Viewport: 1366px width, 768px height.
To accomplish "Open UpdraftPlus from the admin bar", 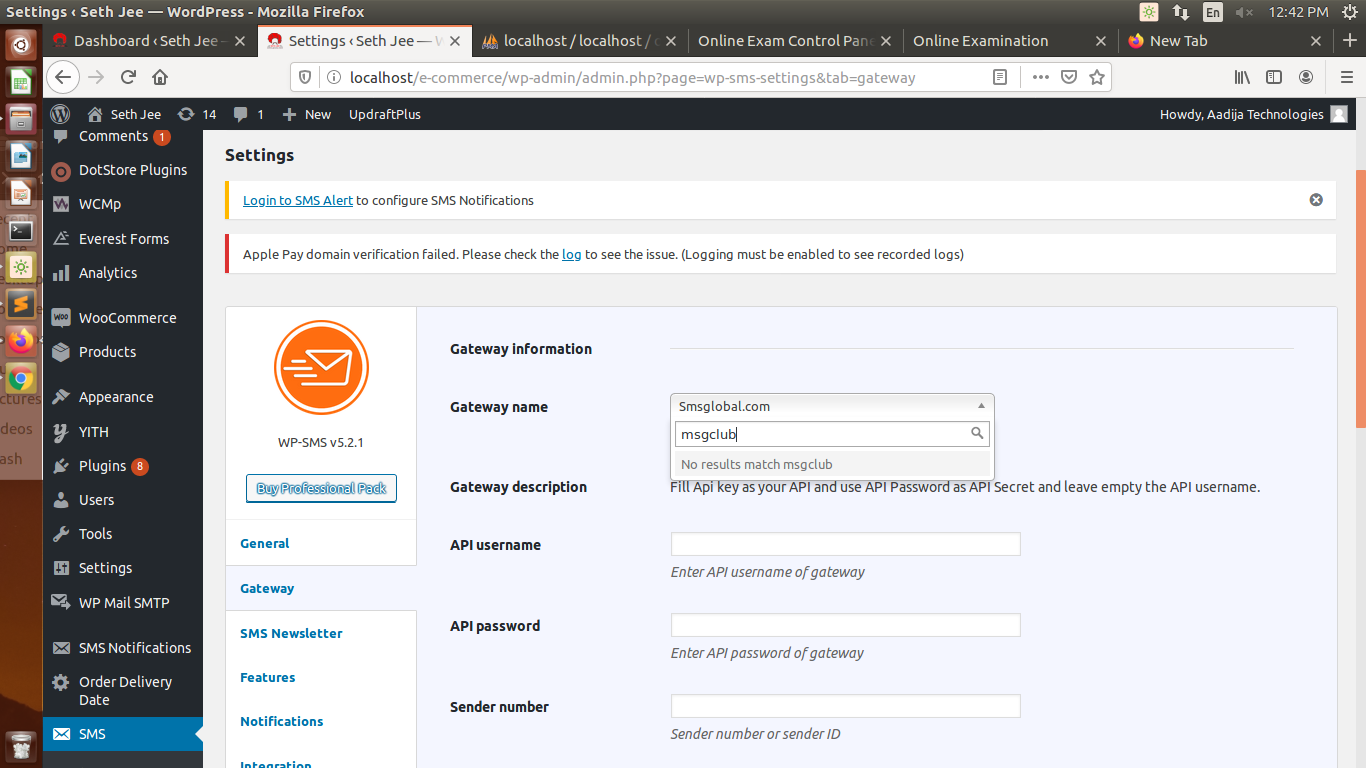I will [385, 114].
